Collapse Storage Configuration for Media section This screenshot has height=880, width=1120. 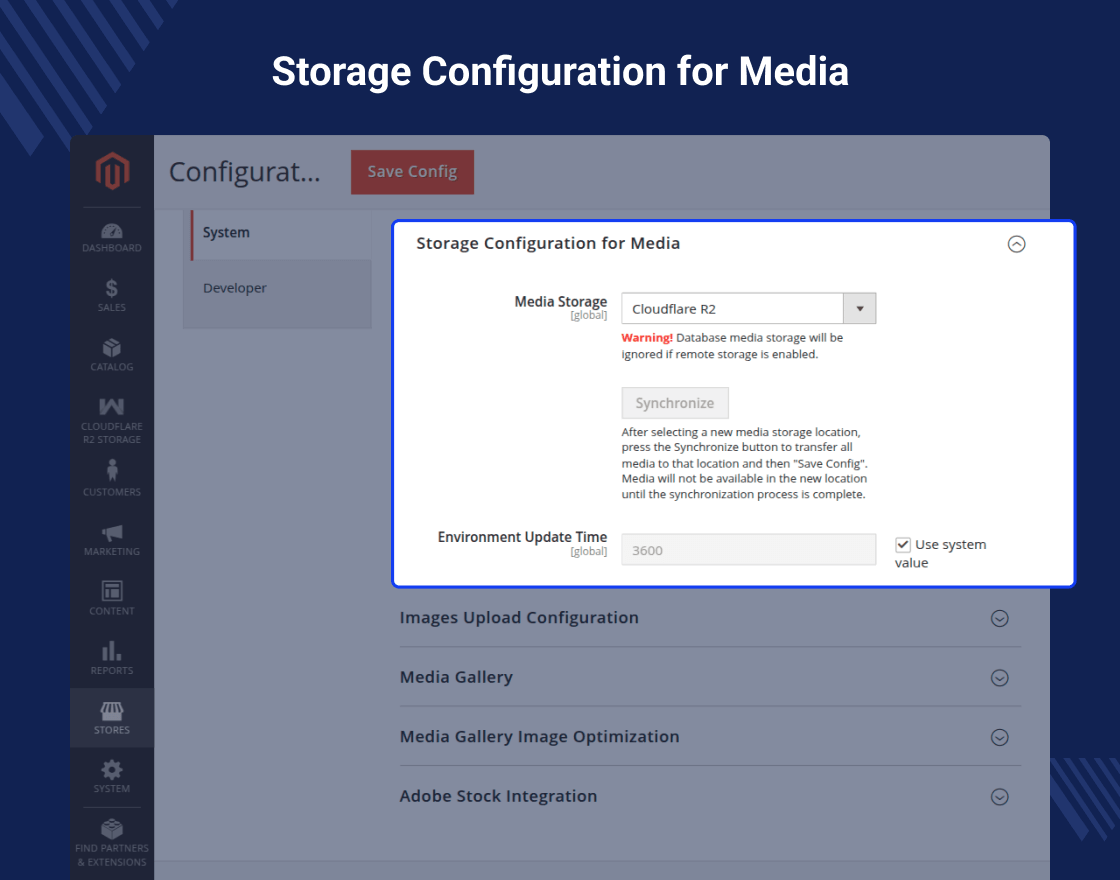pos(1016,244)
